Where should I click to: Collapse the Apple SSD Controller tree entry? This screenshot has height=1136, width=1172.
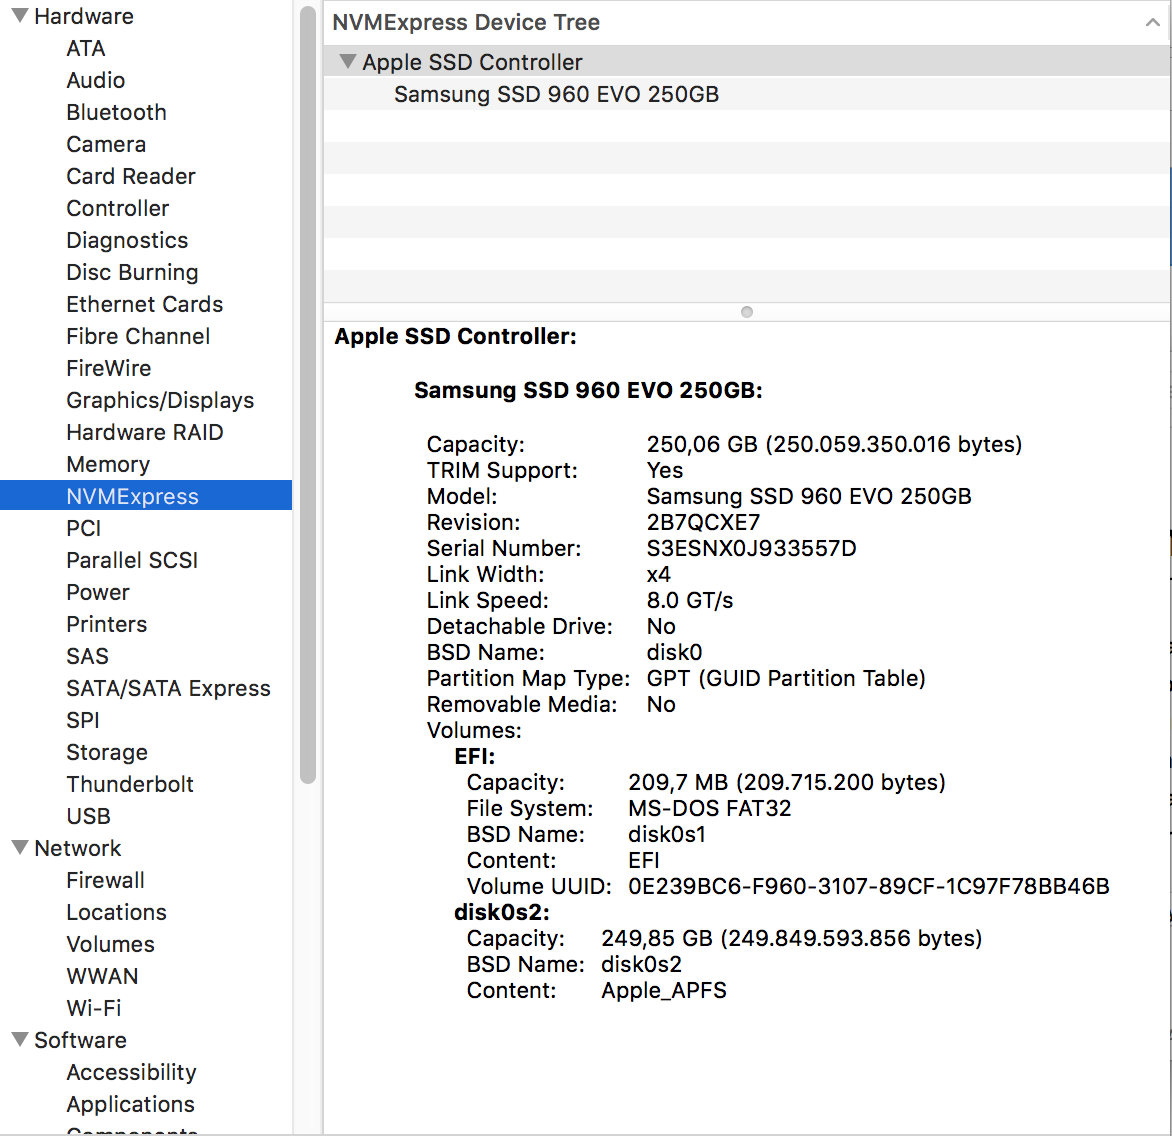(x=348, y=61)
